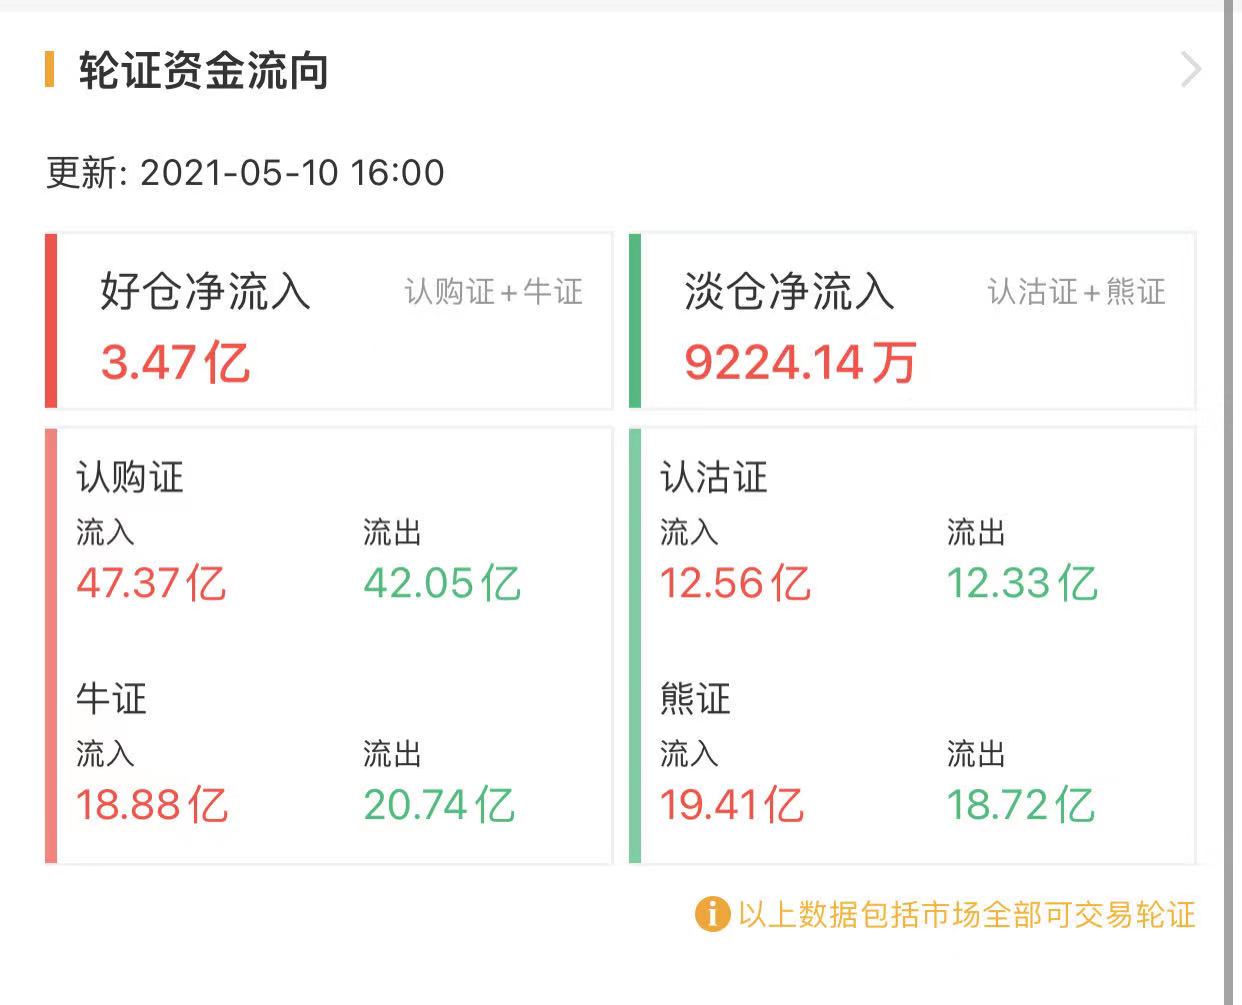
Task: Tap the 以上数据包括市场全部可交易轮证 notice text
Action: 966,914
